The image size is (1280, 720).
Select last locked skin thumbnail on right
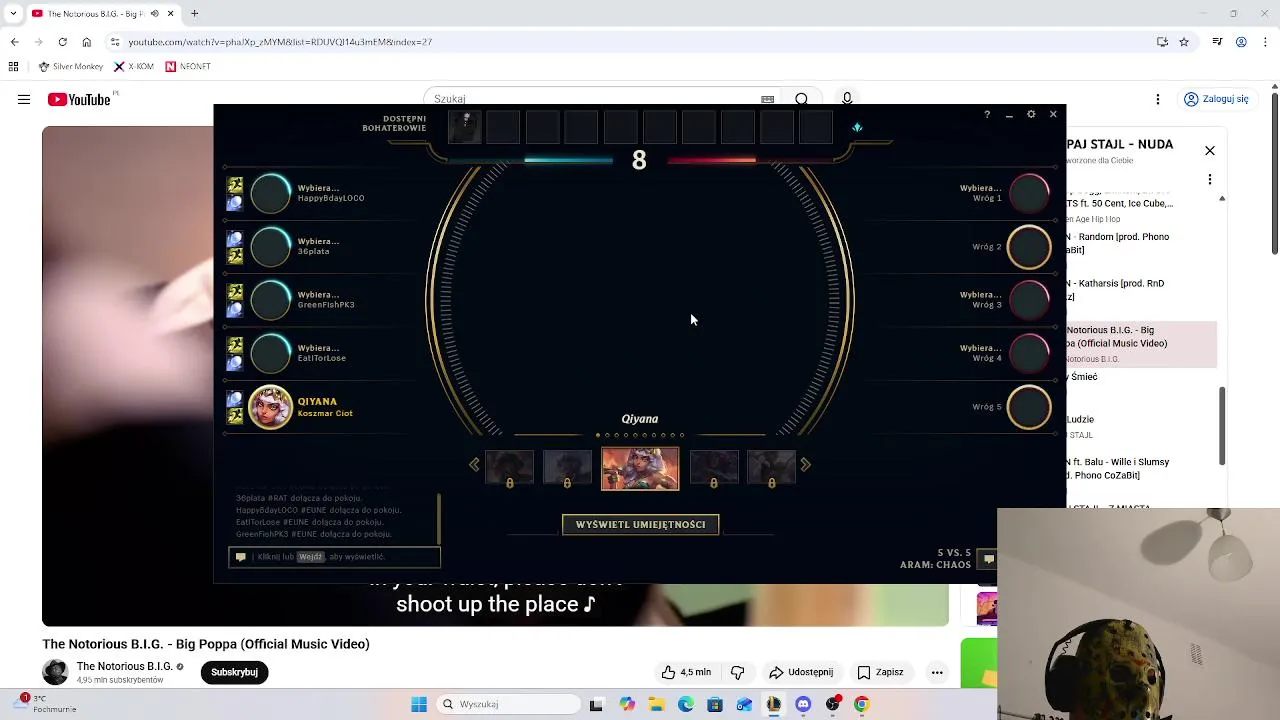771,468
